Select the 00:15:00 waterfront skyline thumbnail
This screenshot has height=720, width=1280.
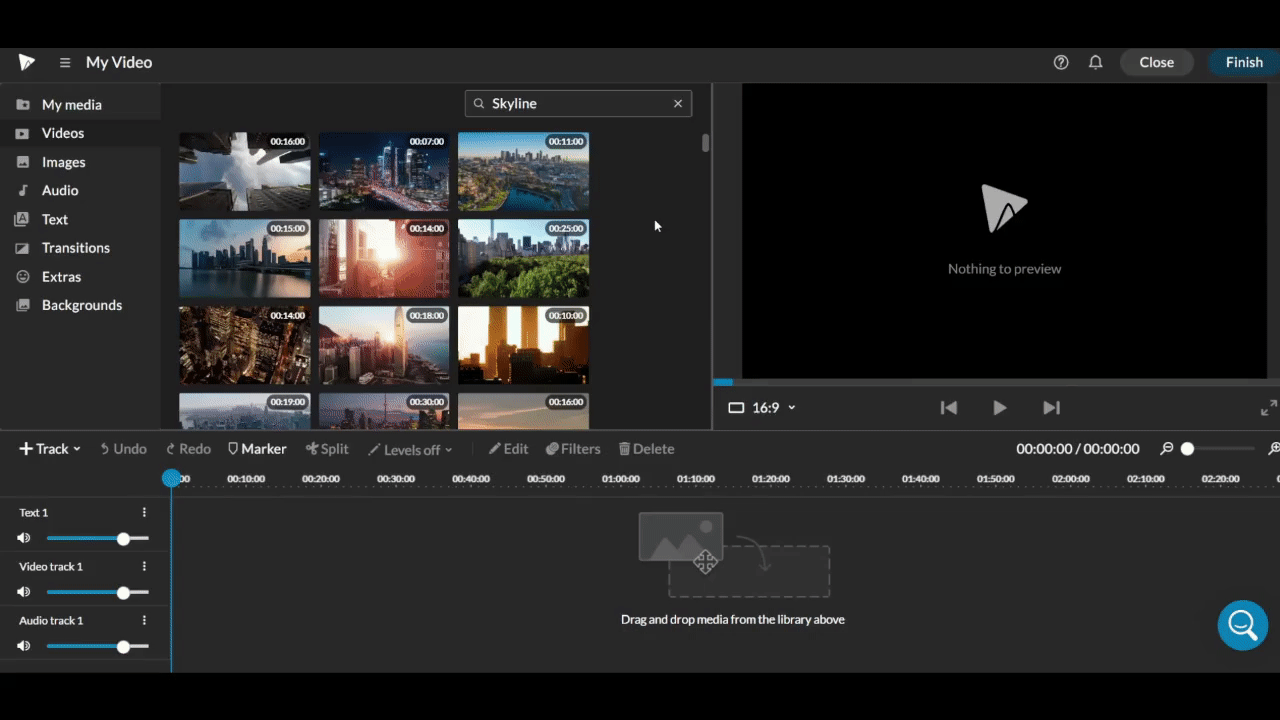click(245, 259)
